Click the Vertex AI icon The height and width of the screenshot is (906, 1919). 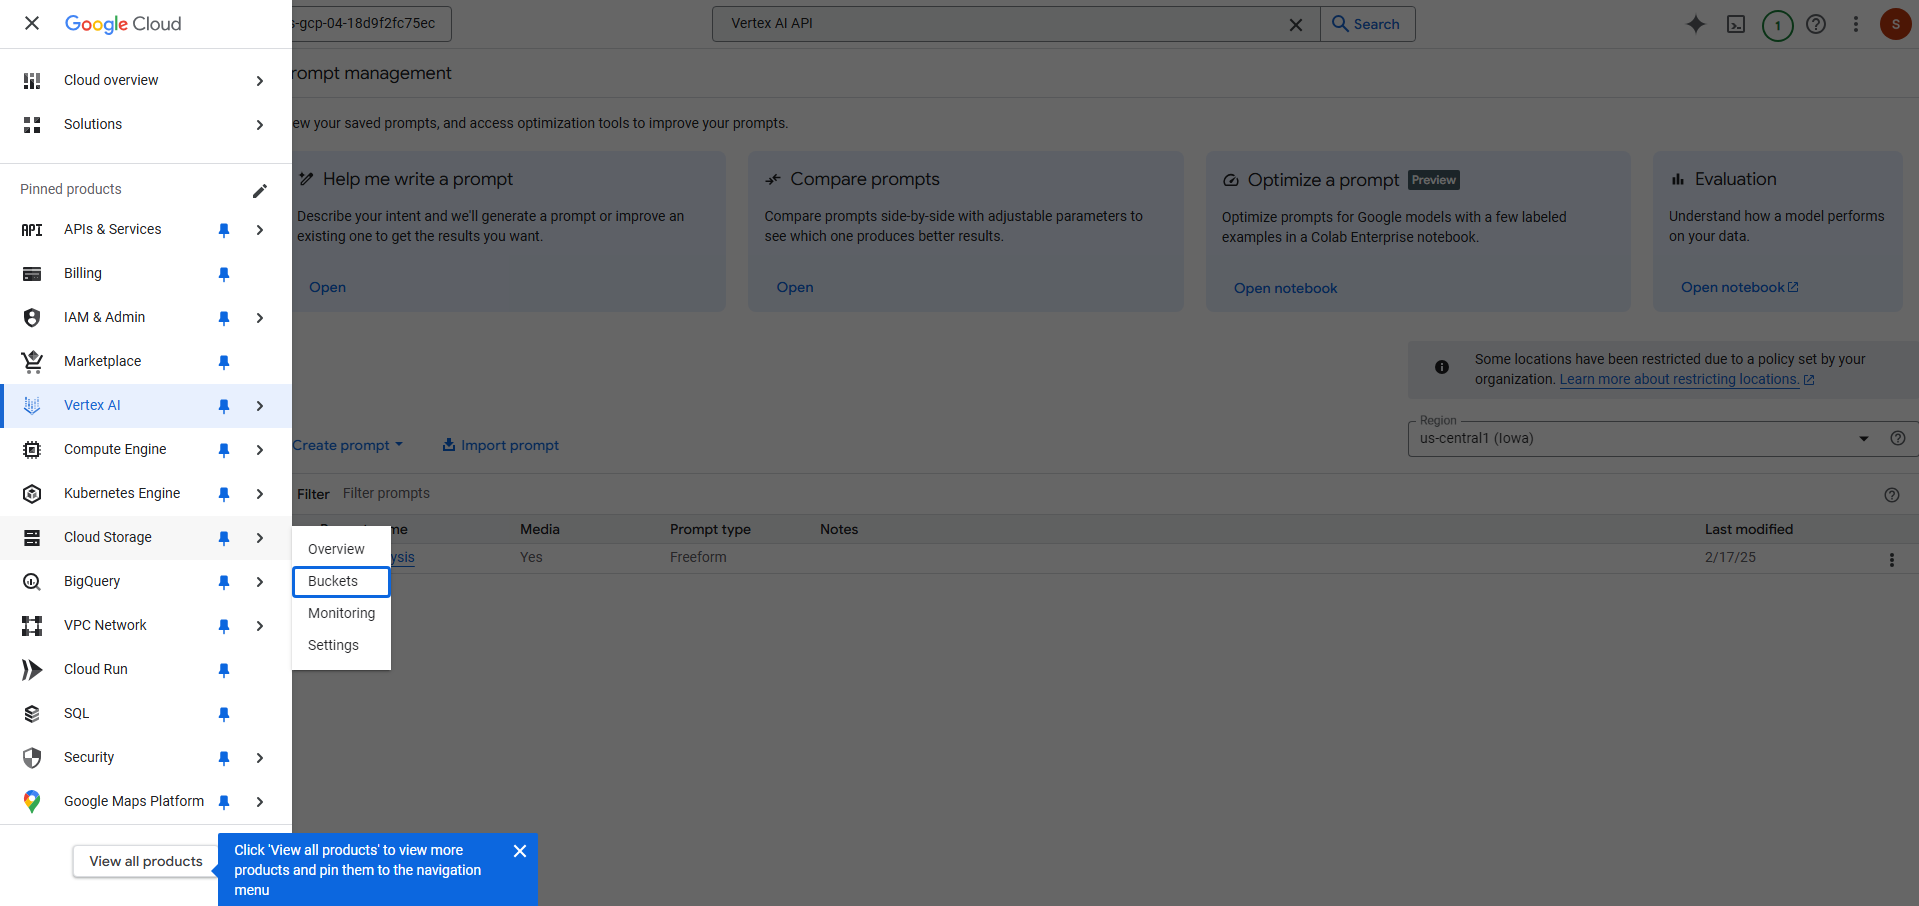point(32,406)
